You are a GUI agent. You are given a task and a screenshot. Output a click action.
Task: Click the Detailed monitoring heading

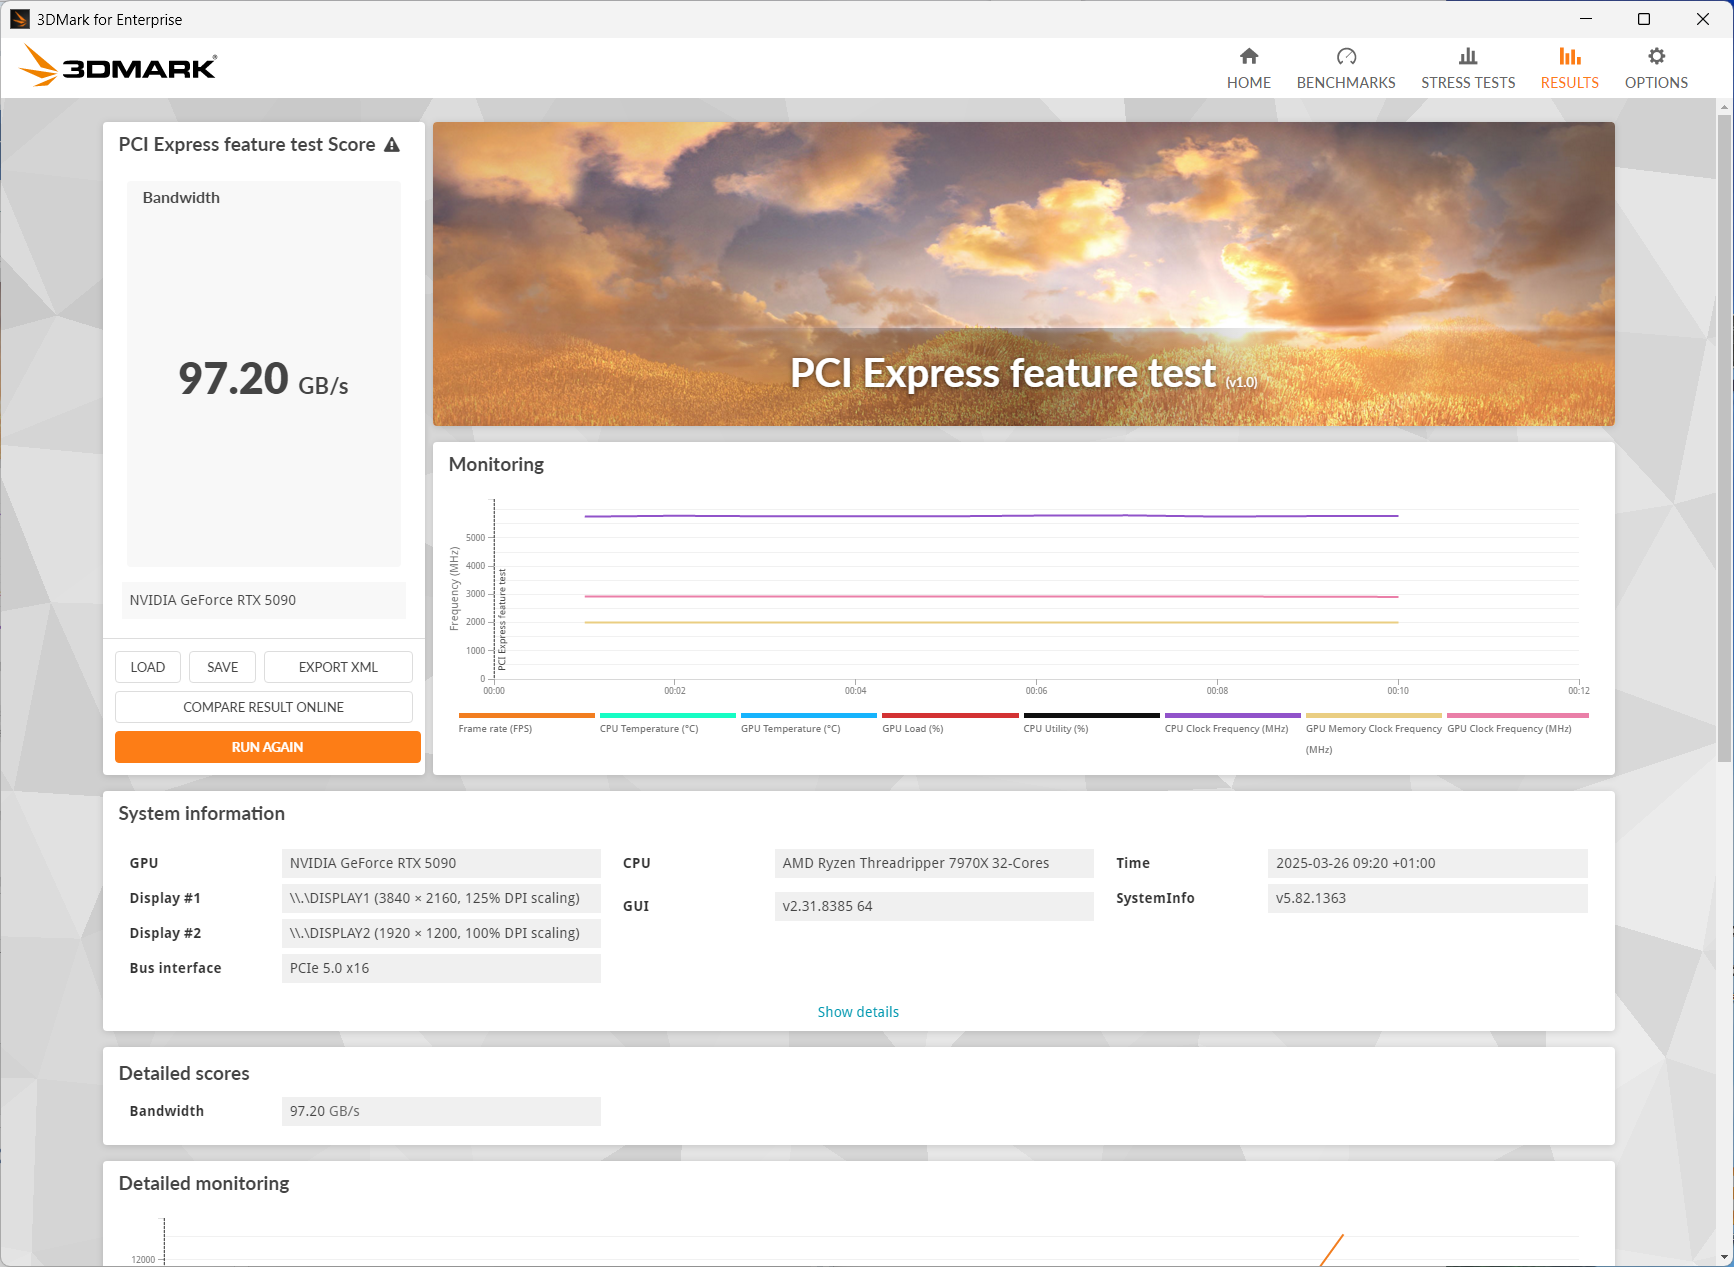tap(204, 1183)
